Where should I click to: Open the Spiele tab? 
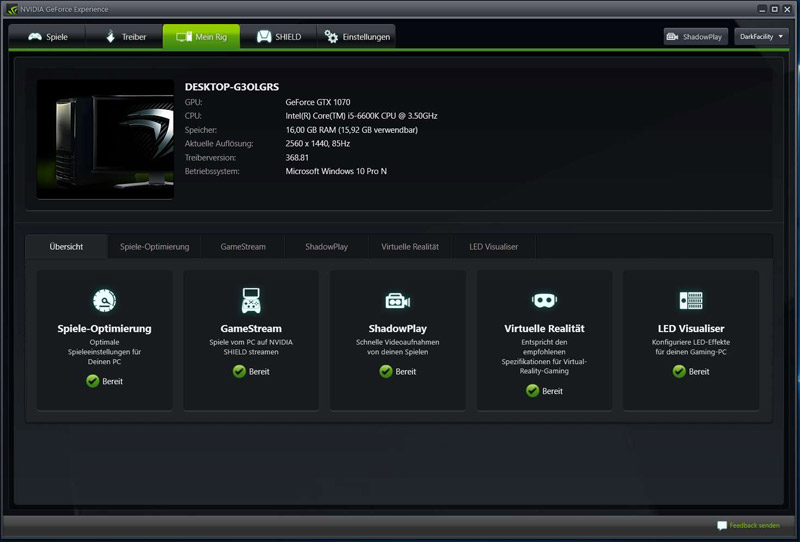click(x=47, y=37)
